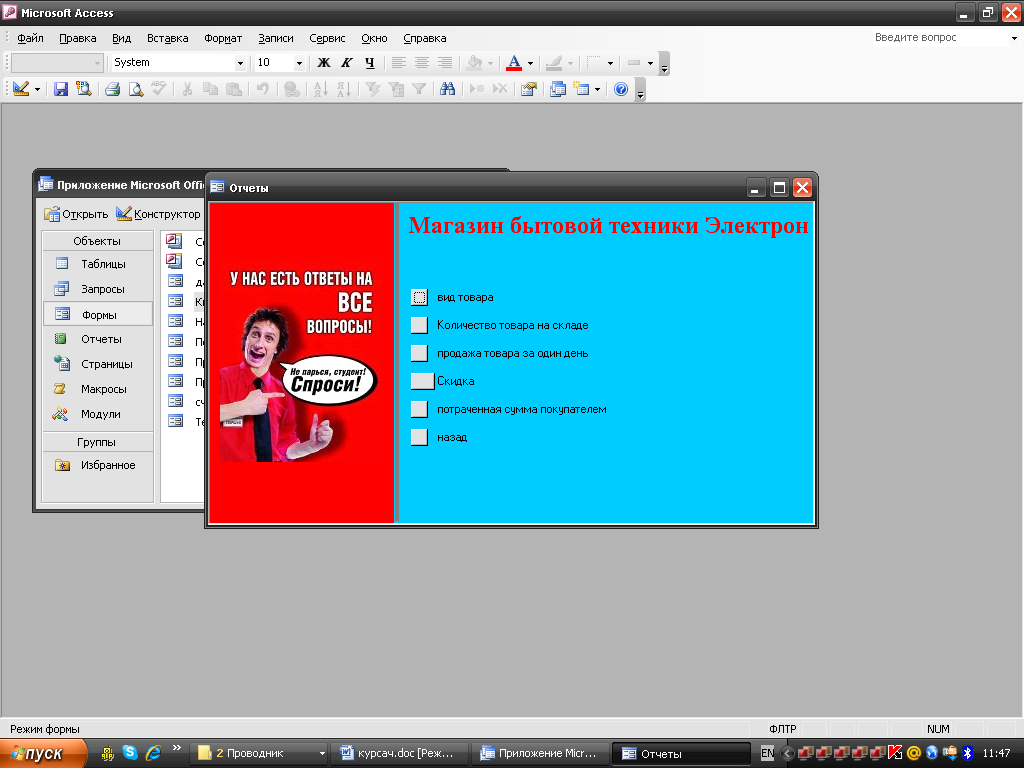The image size is (1024, 768).
Task: Click the Apply Filter funnel icon
Action: 419,89
